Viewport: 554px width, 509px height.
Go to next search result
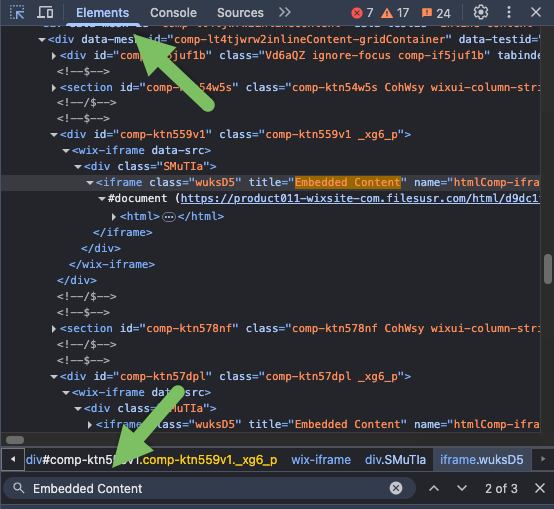462,489
